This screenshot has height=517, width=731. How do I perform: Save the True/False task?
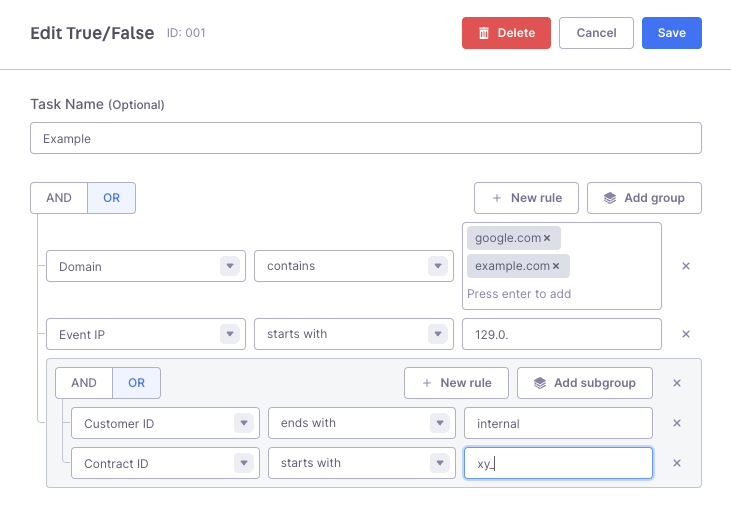(671, 33)
